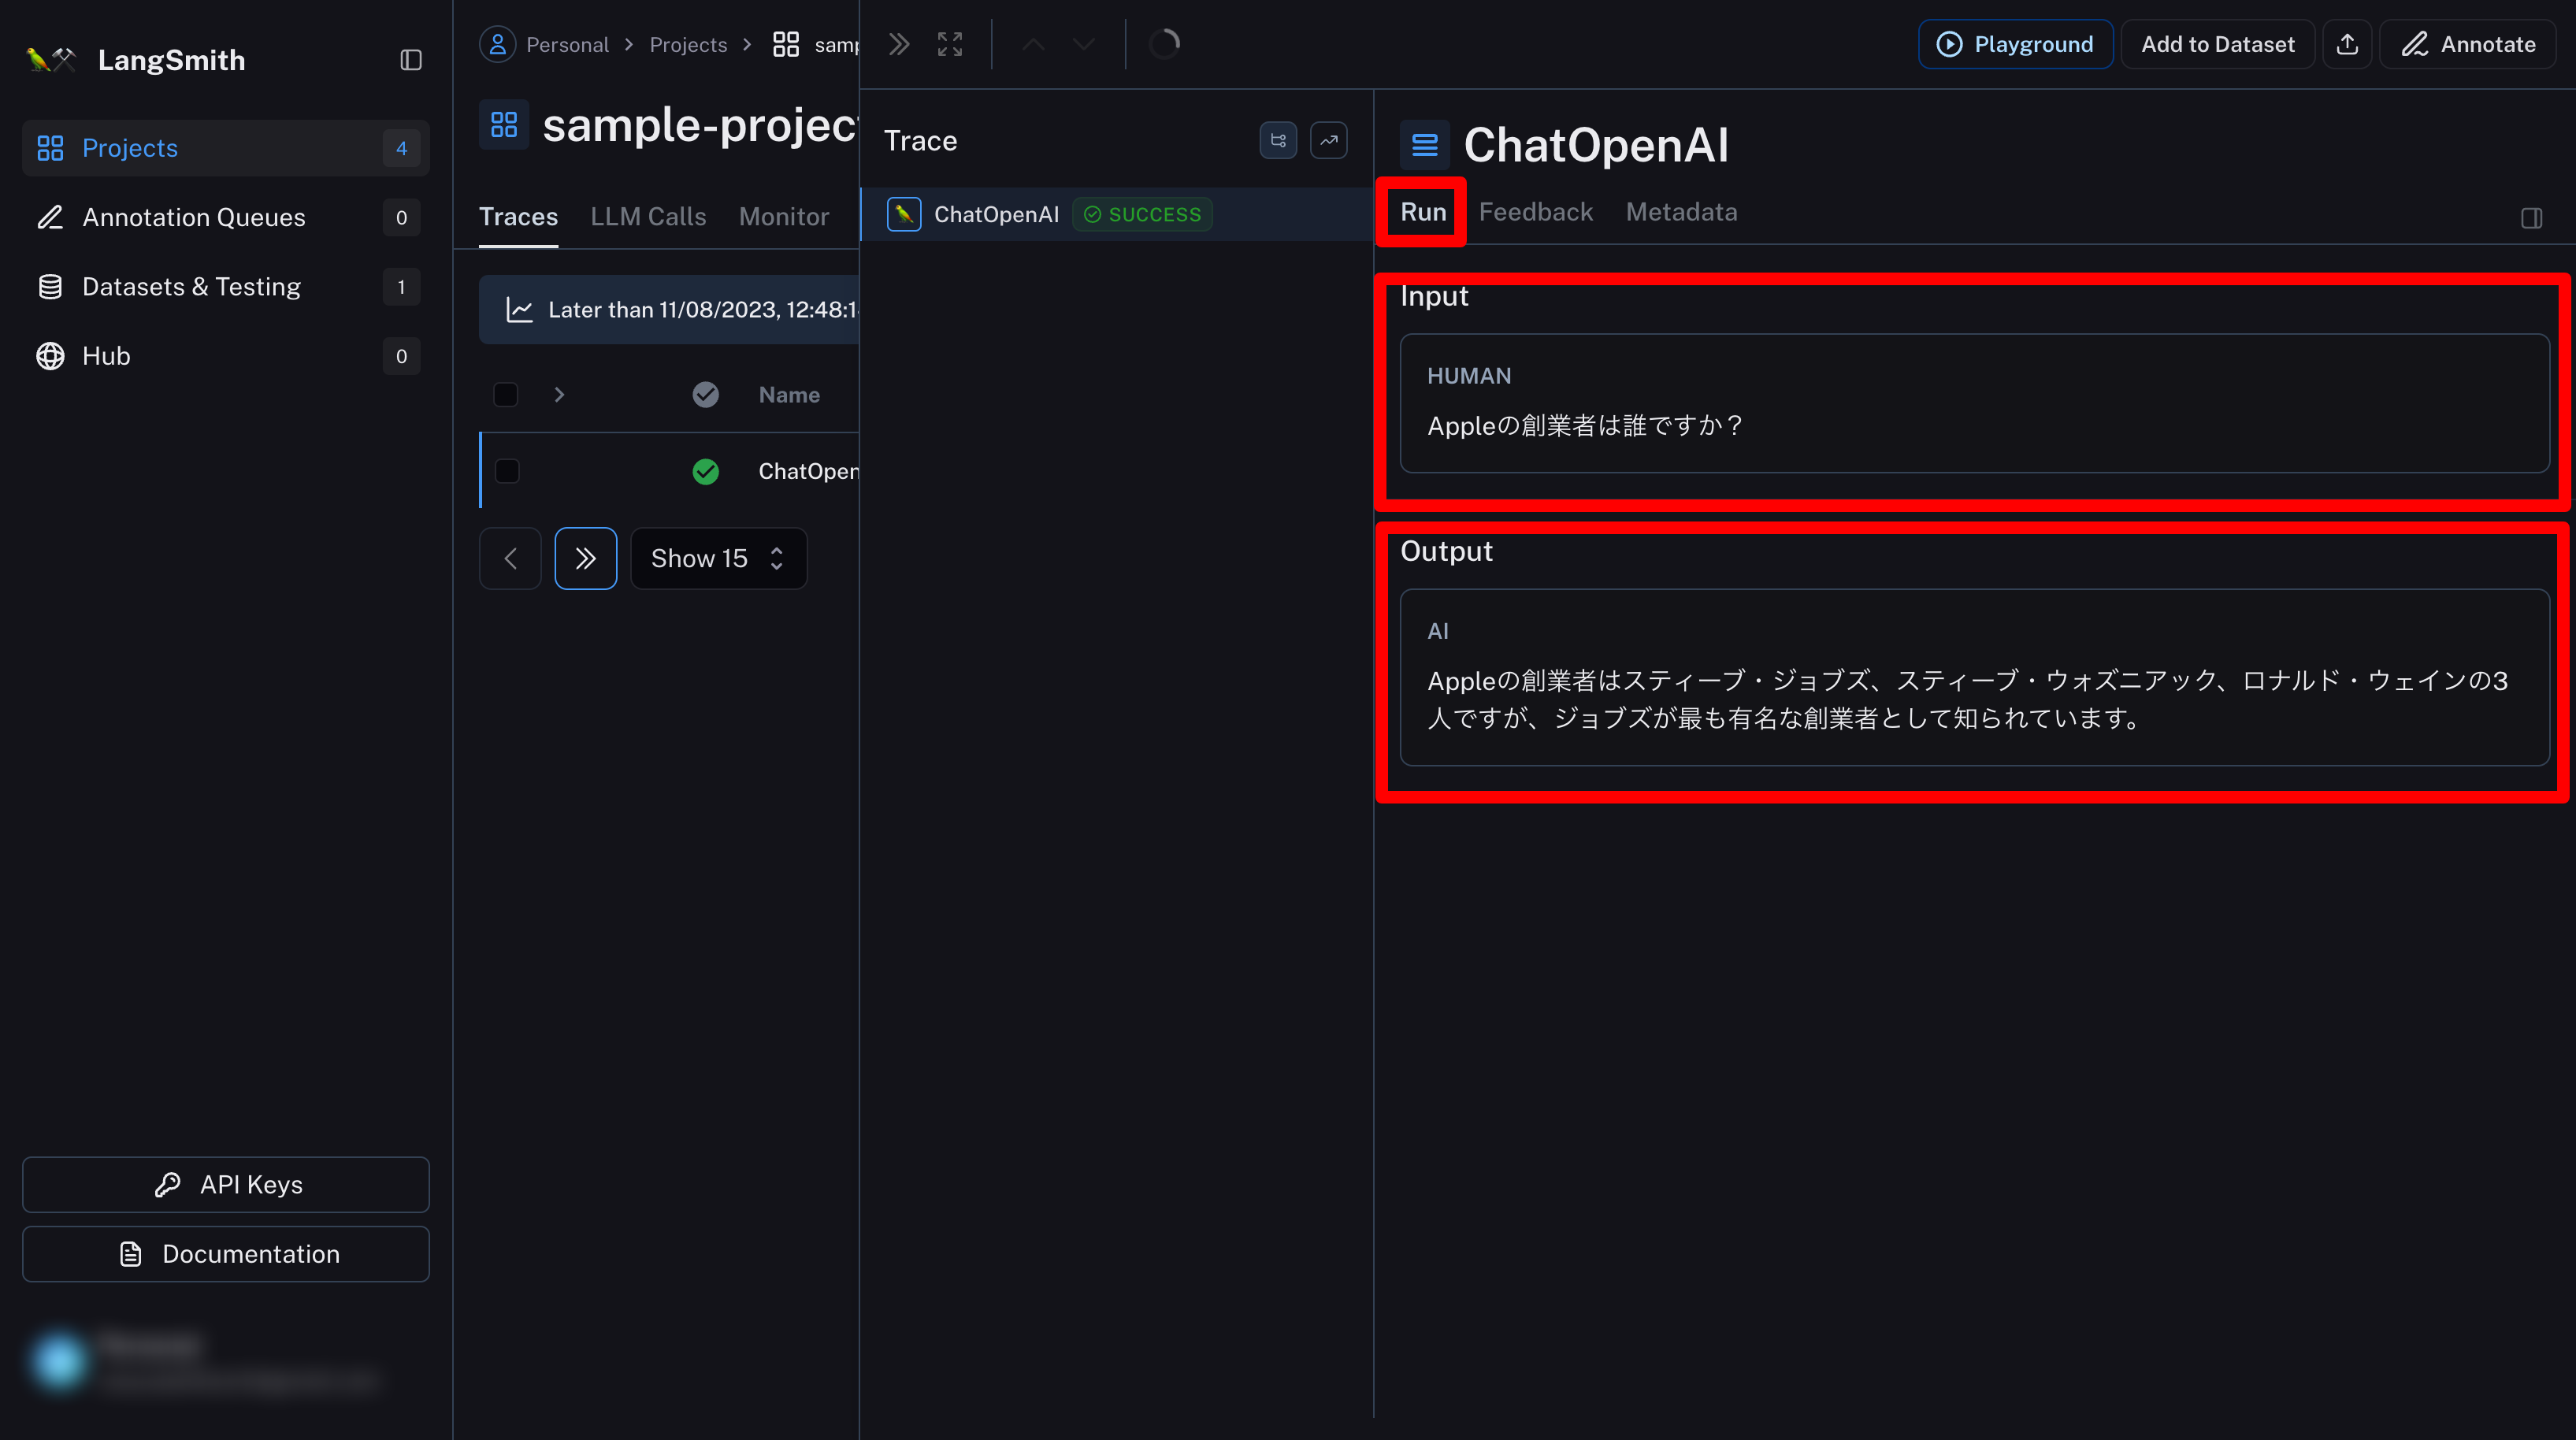Viewport: 2576px width, 1440px height.
Task: Click the loading spinner icon
Action: pyautogui.click(x=1165, y=44)
